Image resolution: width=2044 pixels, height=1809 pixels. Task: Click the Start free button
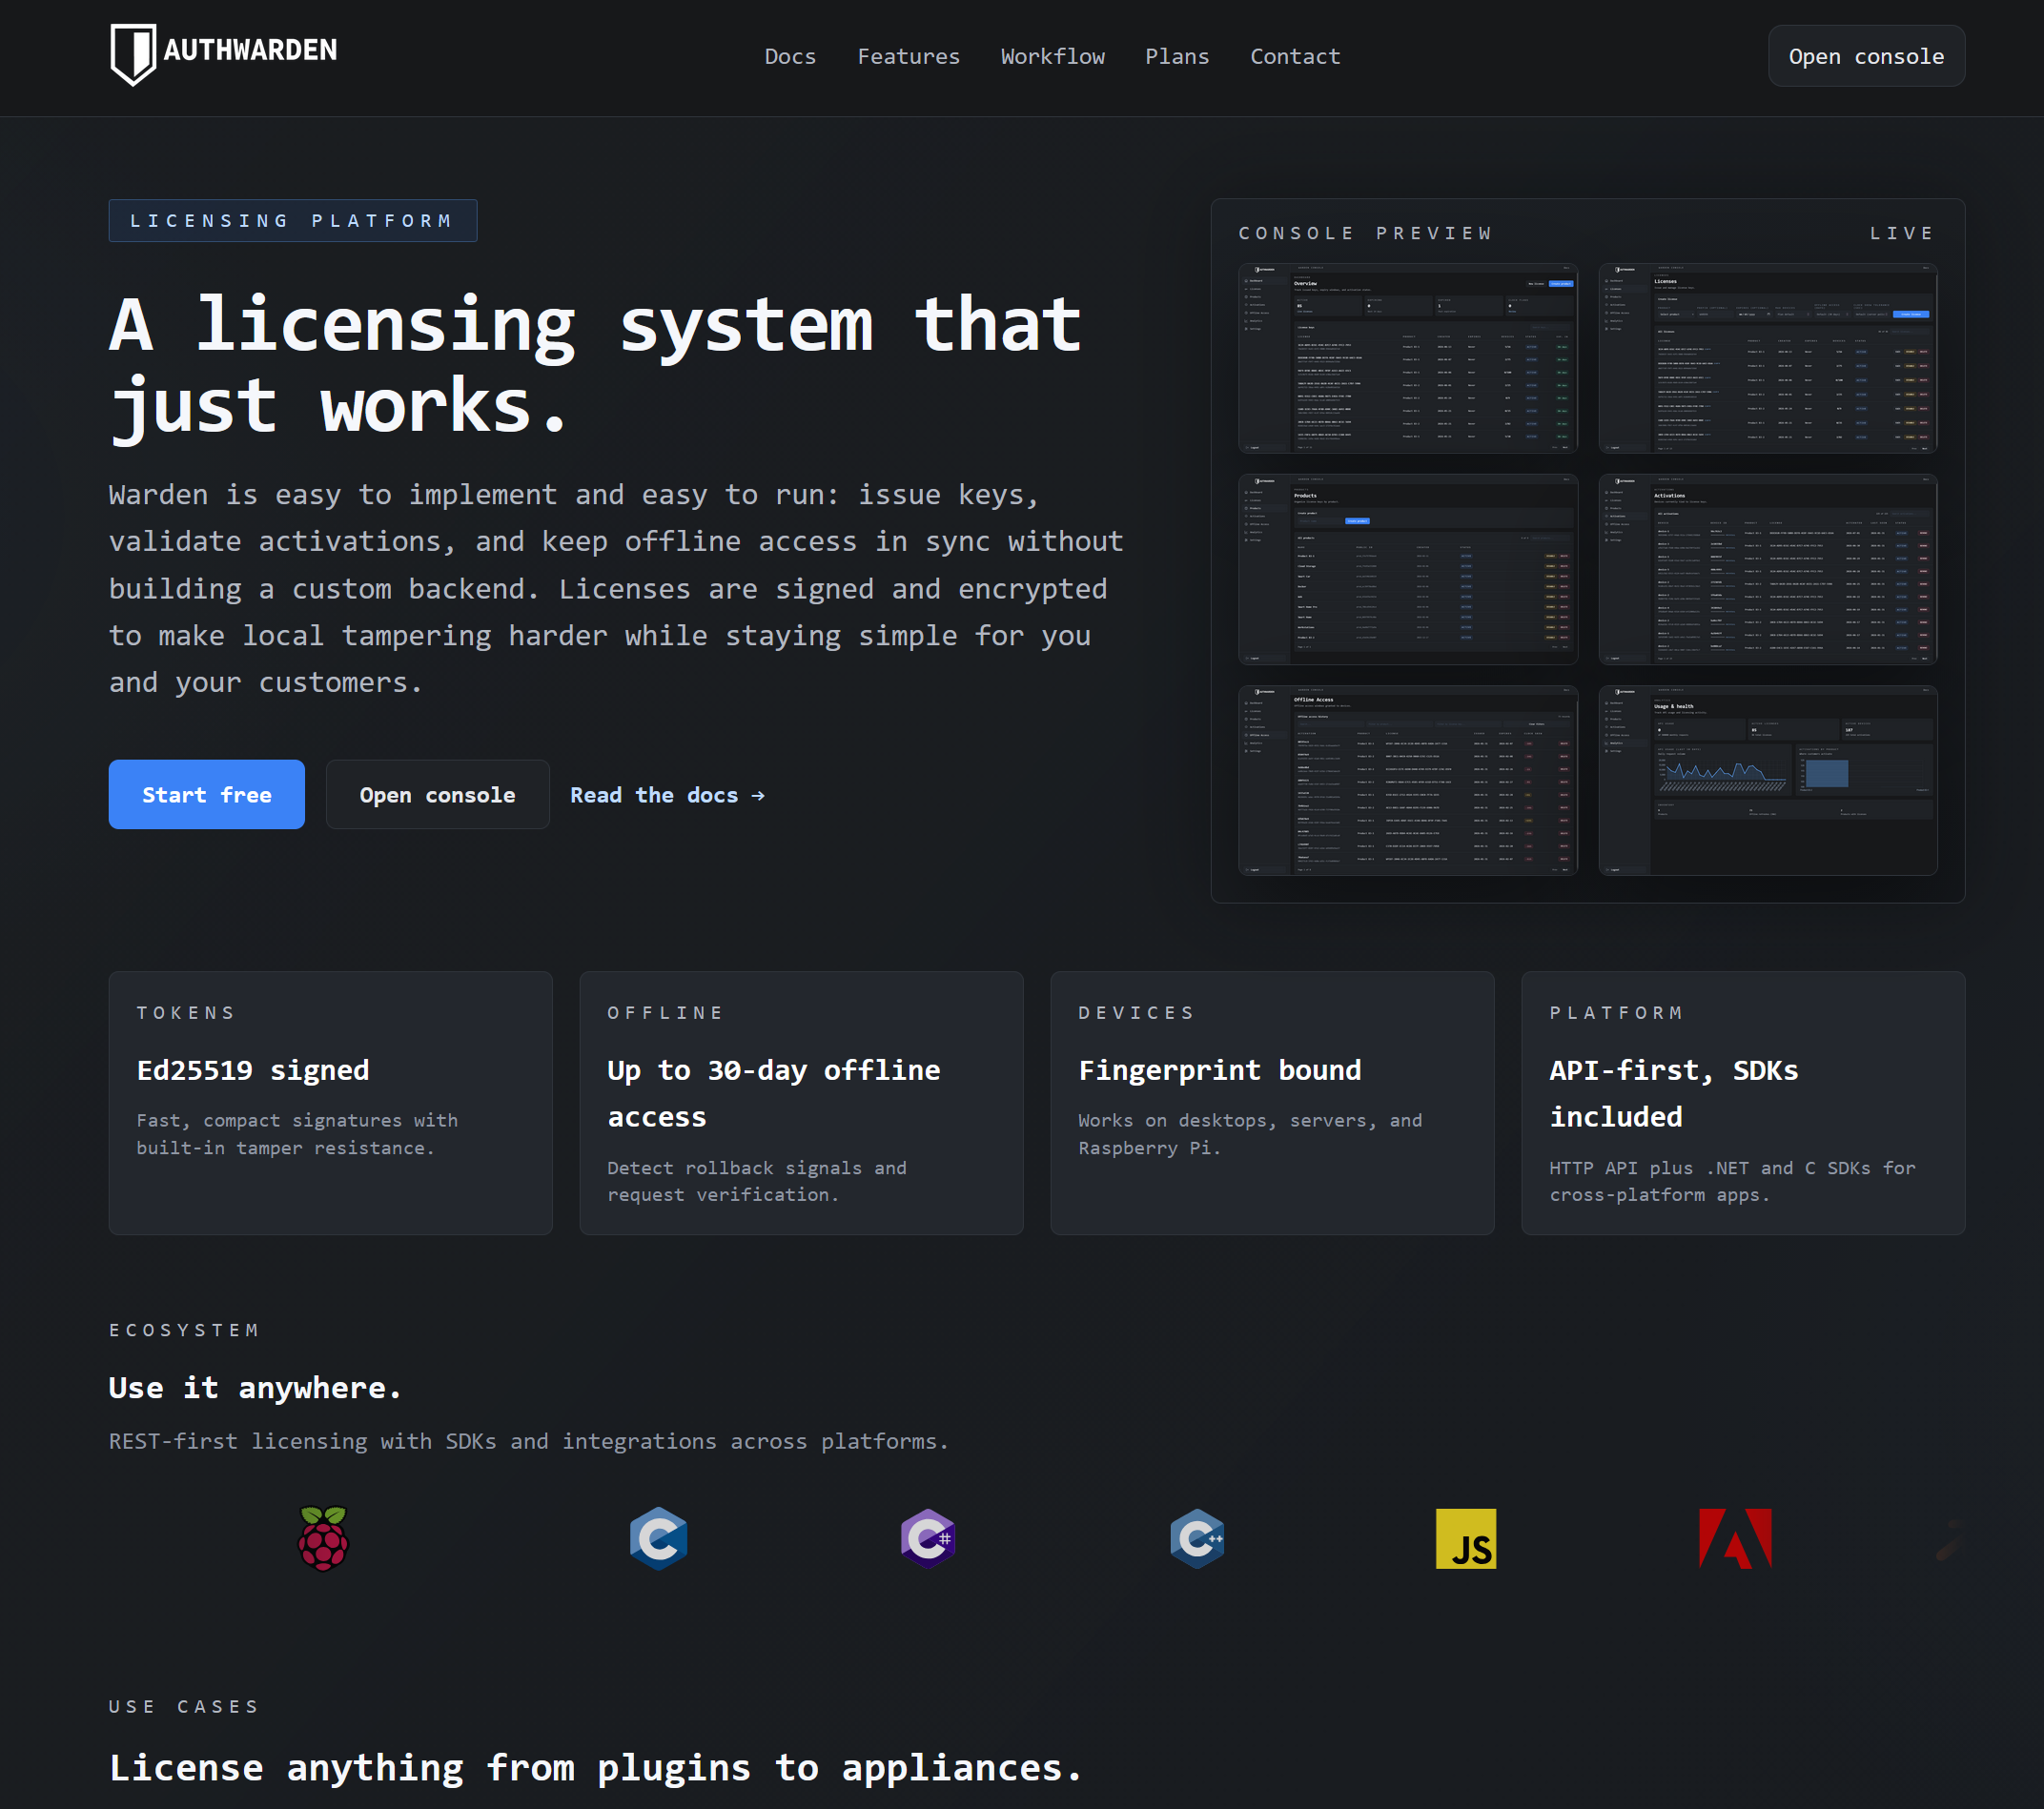(206, 794)
